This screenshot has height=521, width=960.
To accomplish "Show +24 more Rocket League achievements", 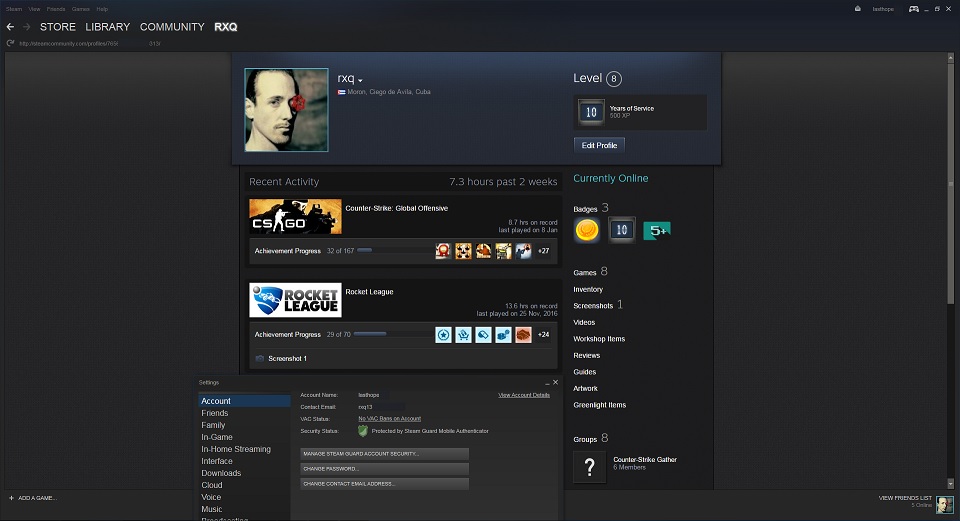I will [543, 335].
